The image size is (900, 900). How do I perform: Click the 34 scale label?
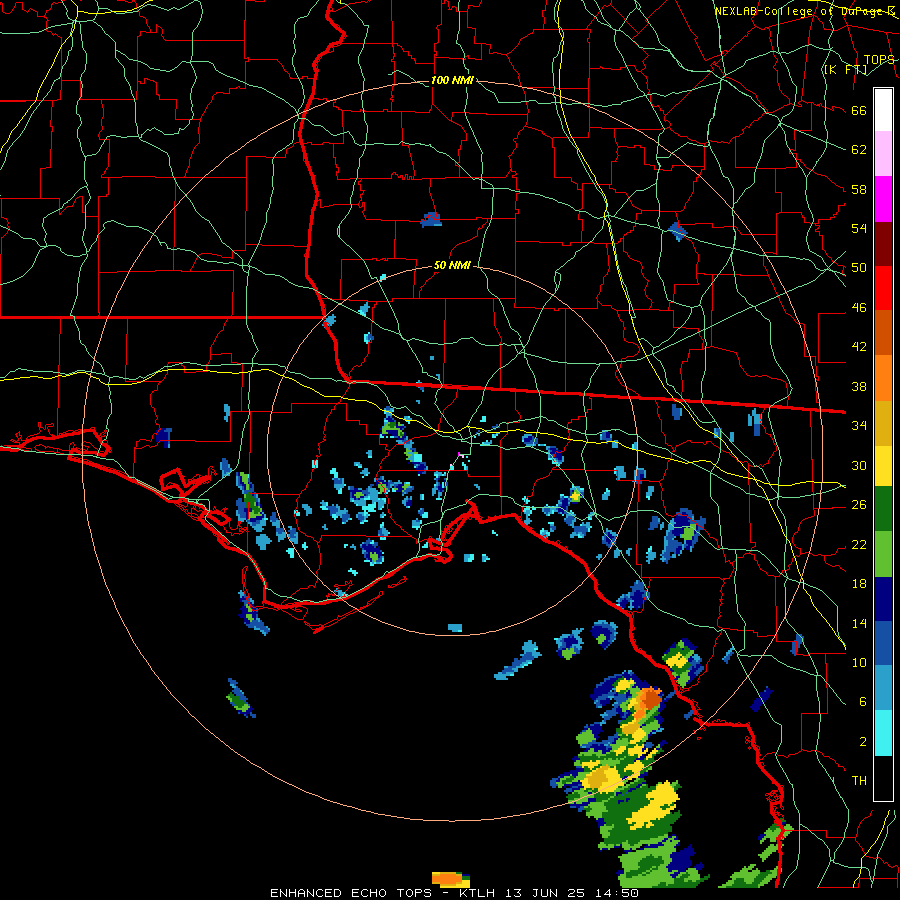coord(859,426)
